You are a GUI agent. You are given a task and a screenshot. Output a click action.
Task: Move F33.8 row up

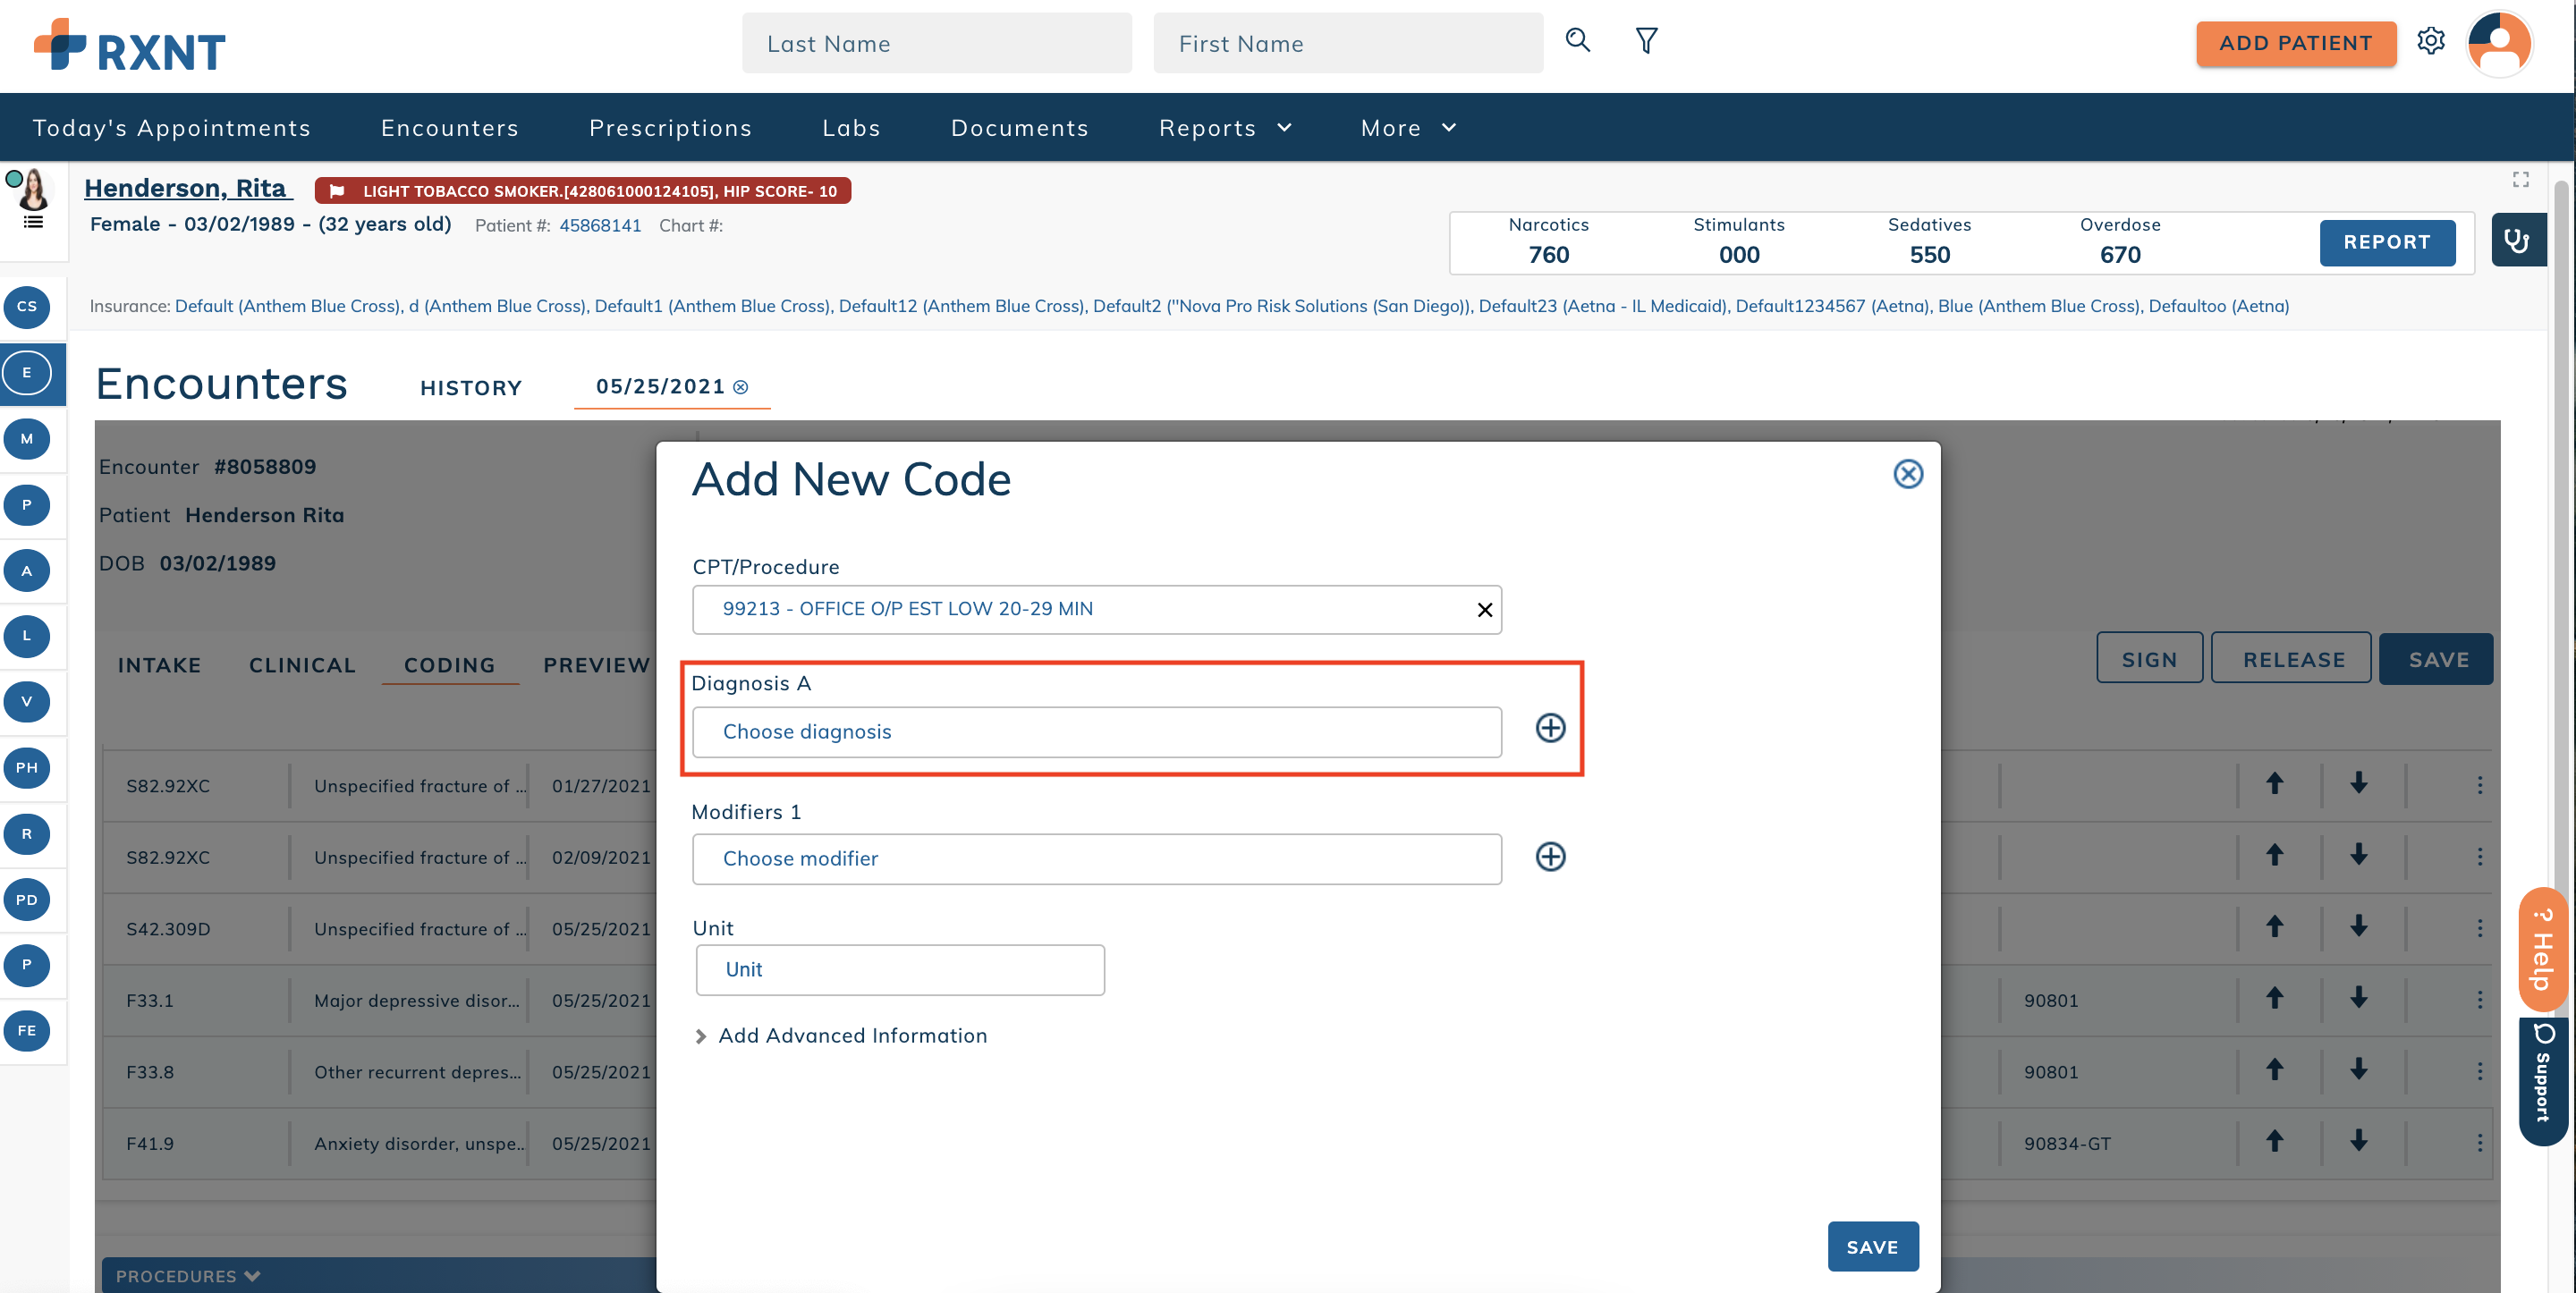pos(2274,1070)
